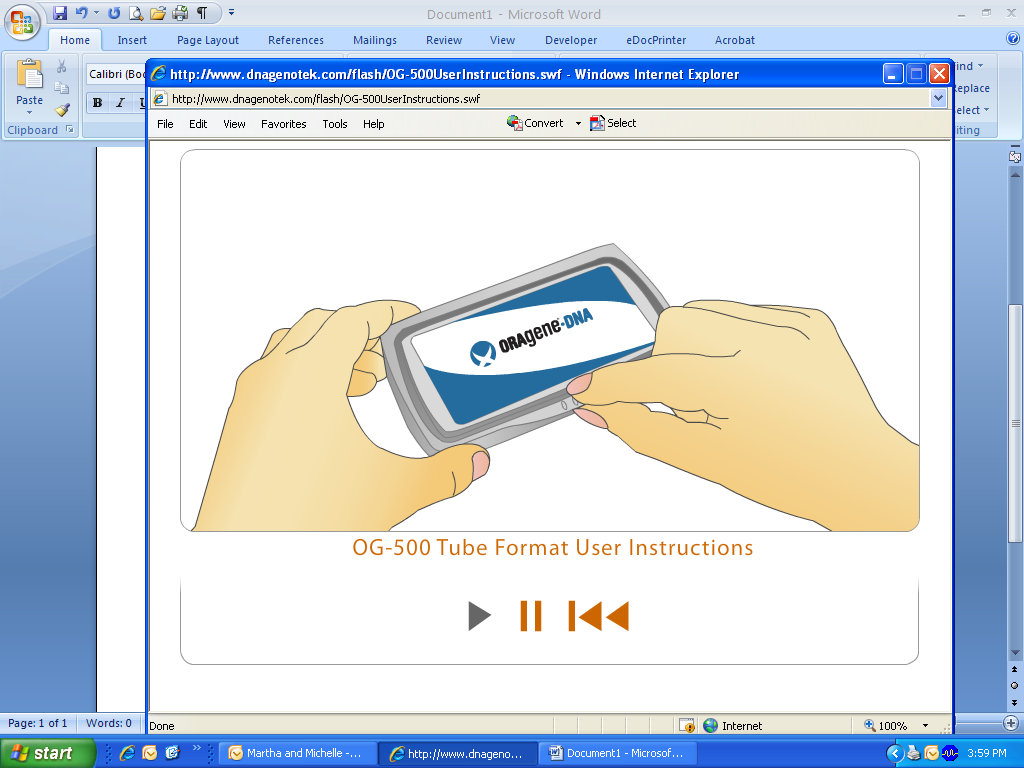Open the File menu in Internet Explorer
The height and width of the screenshot is (768, 1024).
click(165, 124)
